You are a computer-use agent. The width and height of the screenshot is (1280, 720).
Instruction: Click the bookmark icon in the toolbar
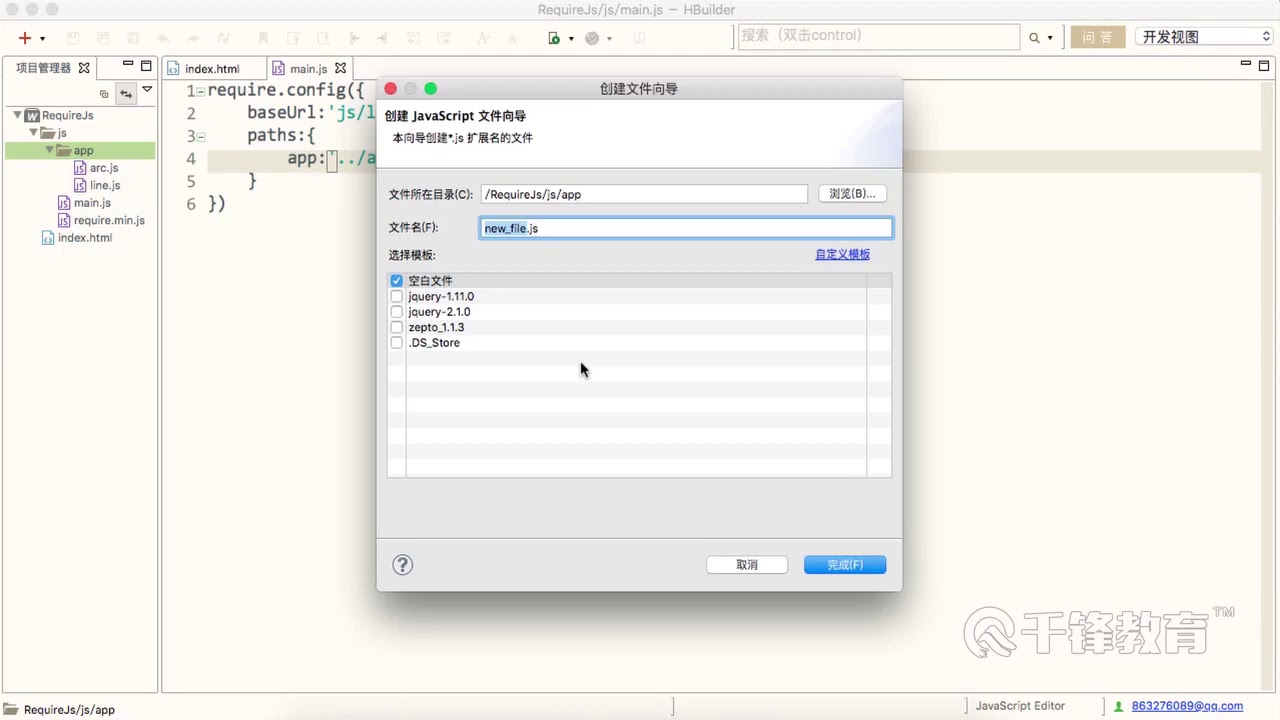[263, 38]
